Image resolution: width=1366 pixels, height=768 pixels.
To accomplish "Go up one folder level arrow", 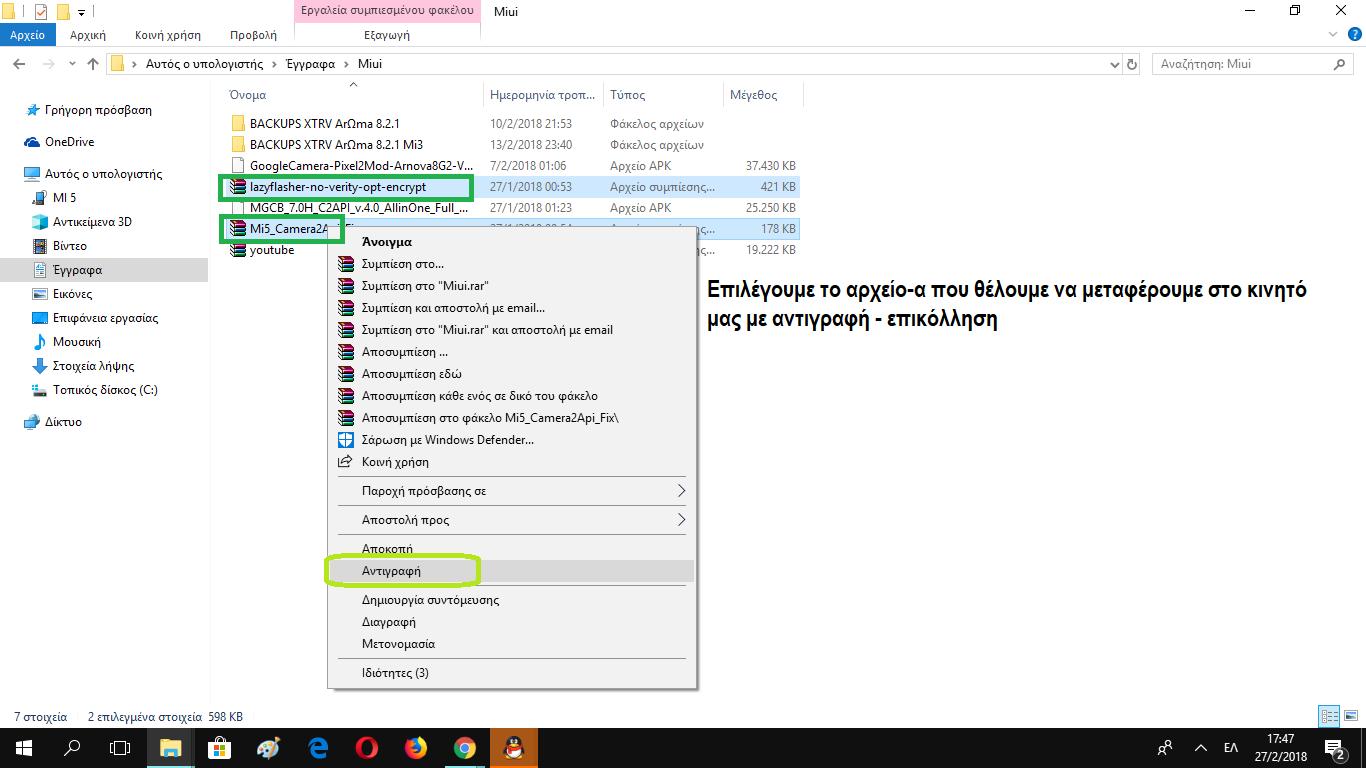I will [x=93, y=64].
